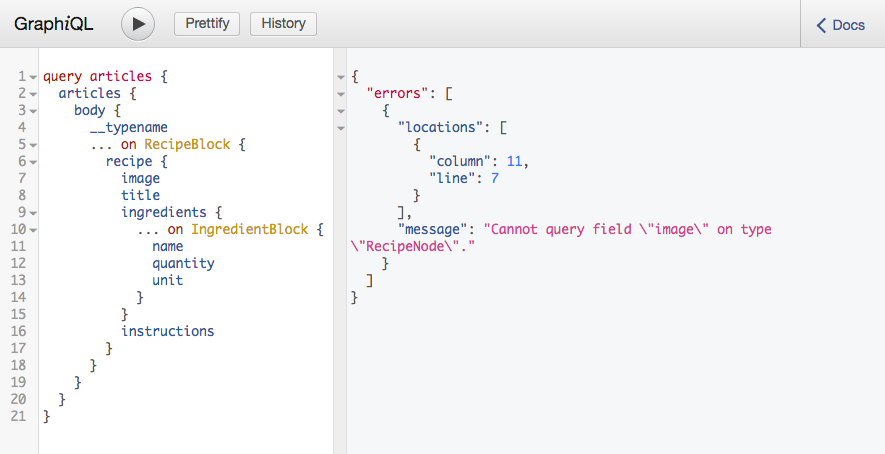Run the query with the play button

click(138, 24)
